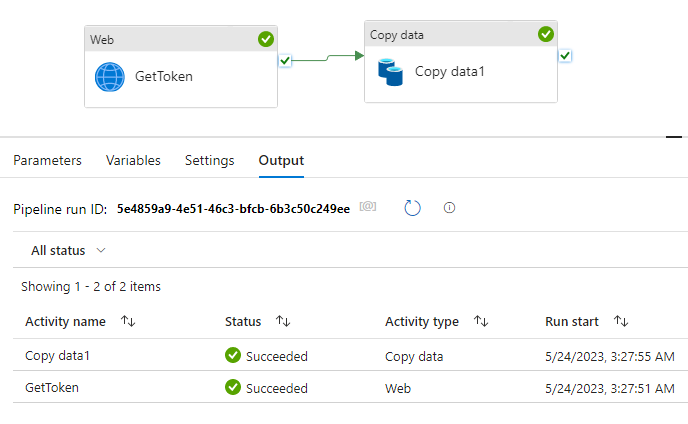Viewport: 688px width, 424px height.
Task: Open the All status filter dropdown
Action: tap(68, 250)
